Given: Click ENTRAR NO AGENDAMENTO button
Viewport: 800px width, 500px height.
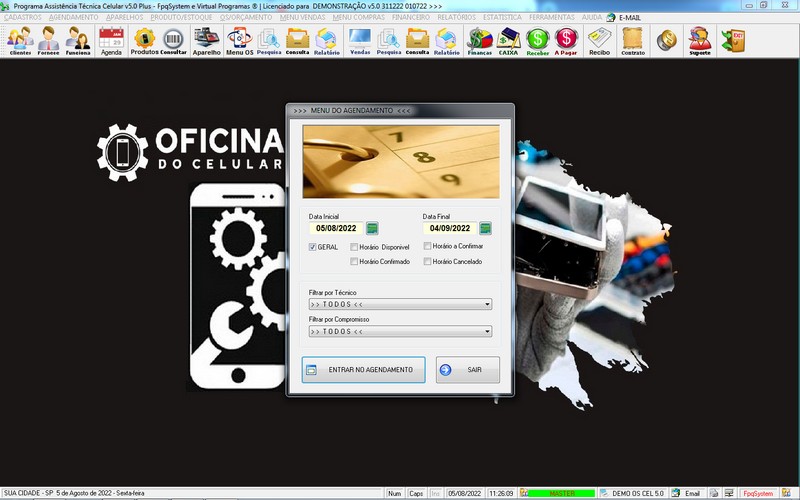Looking at the screenshot, I should [363, 369].
